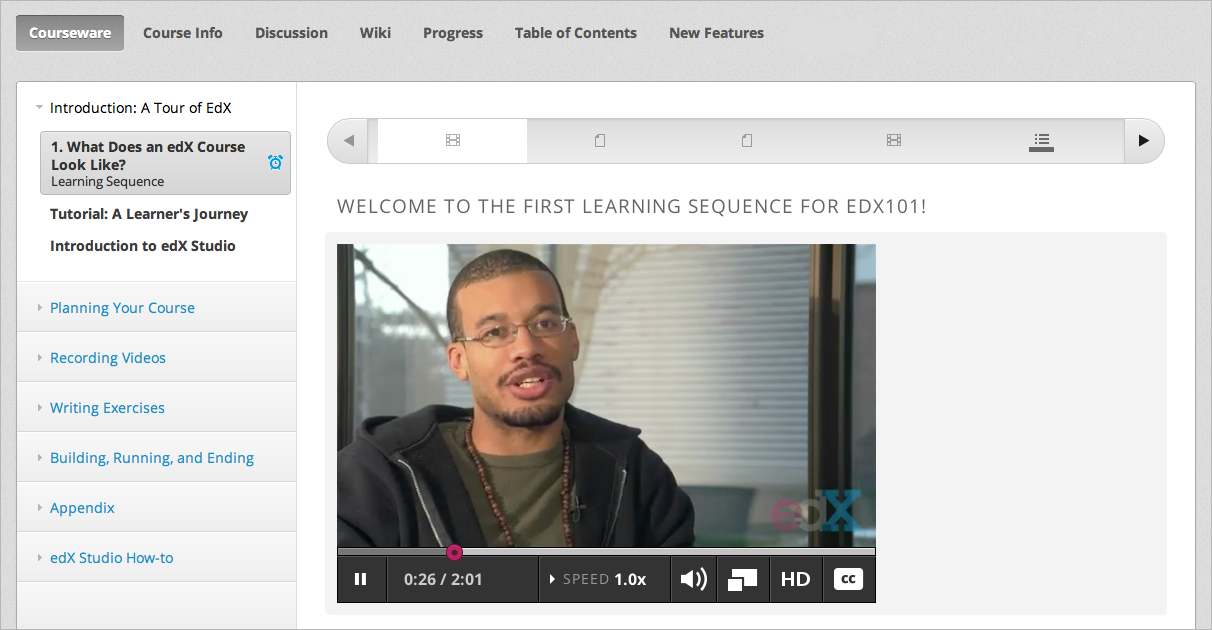The height and width of the screenshot is (630, 1212).
Task: Toggle closed captions CC button
Action: tap(848, 579)
